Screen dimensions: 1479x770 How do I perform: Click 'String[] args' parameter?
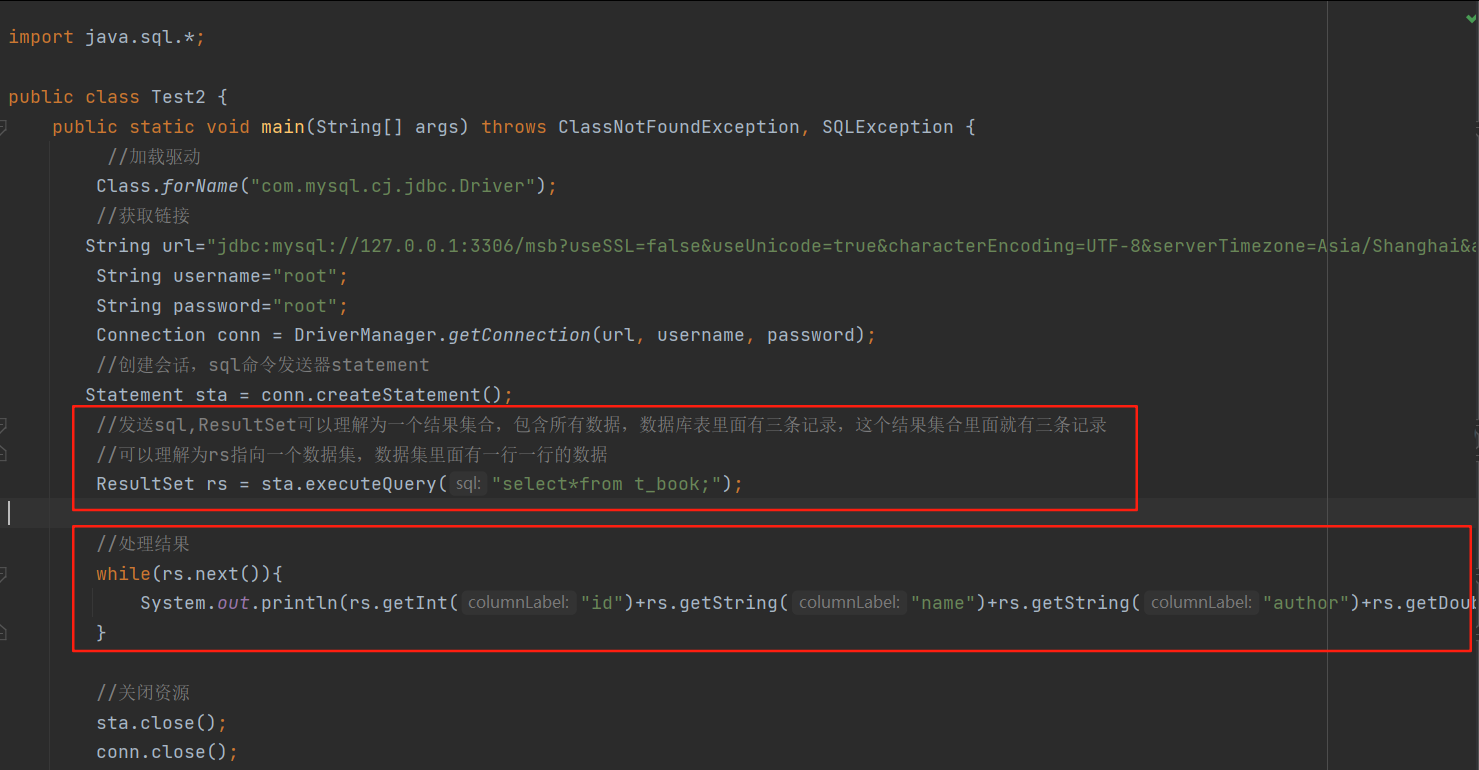pyautogui.click(x=387, y=127)
